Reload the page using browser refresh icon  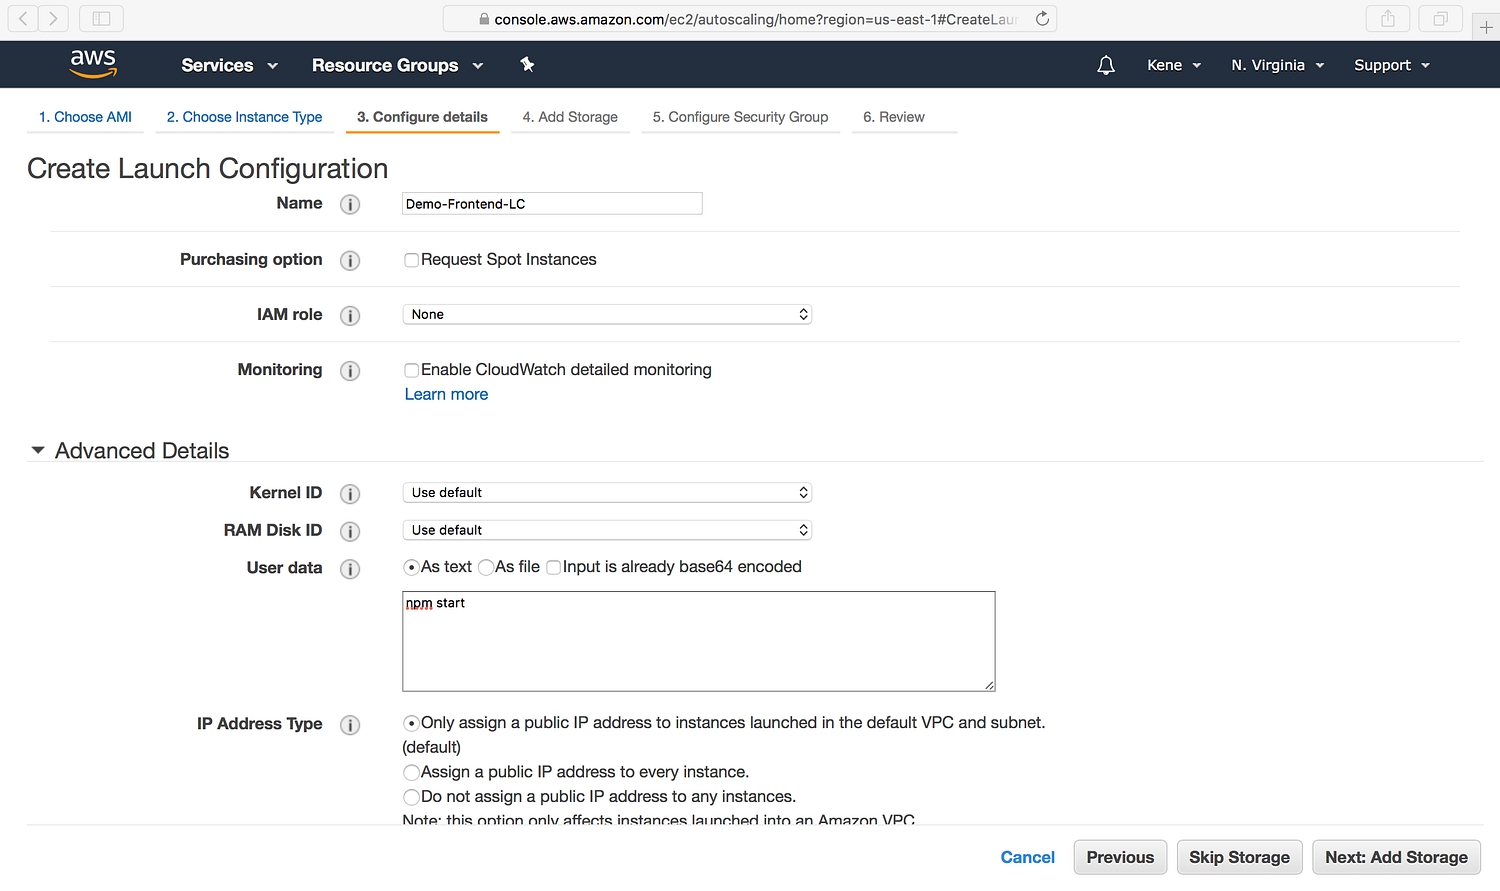1042,19
